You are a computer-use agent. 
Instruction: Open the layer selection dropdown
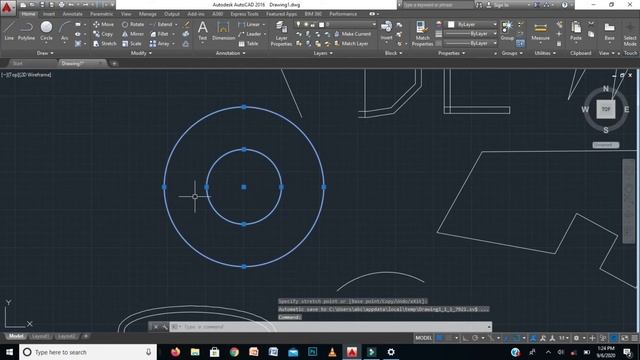(335, 24)
